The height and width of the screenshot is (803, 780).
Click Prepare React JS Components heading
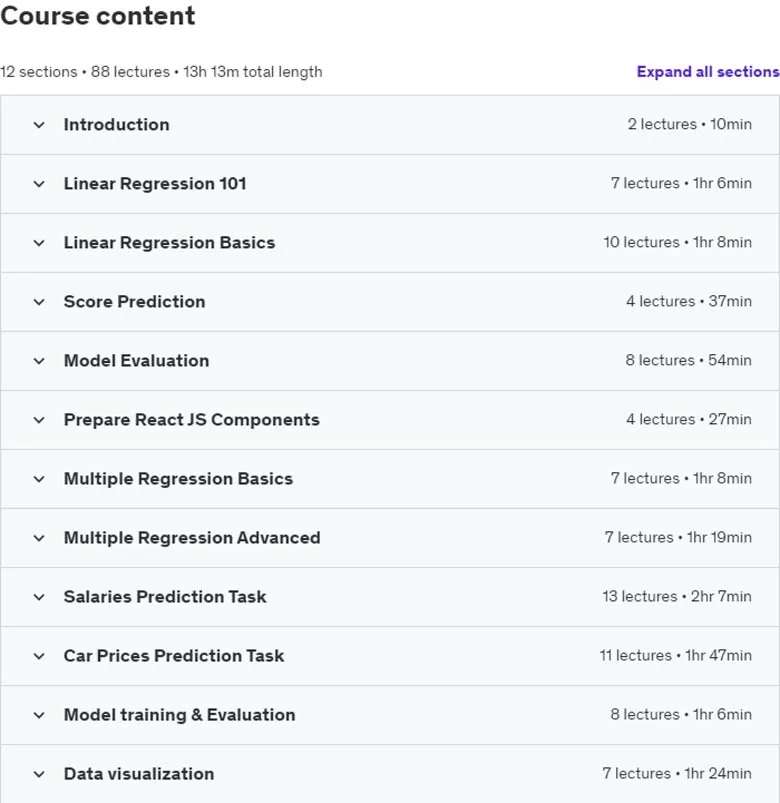point(192,419)
